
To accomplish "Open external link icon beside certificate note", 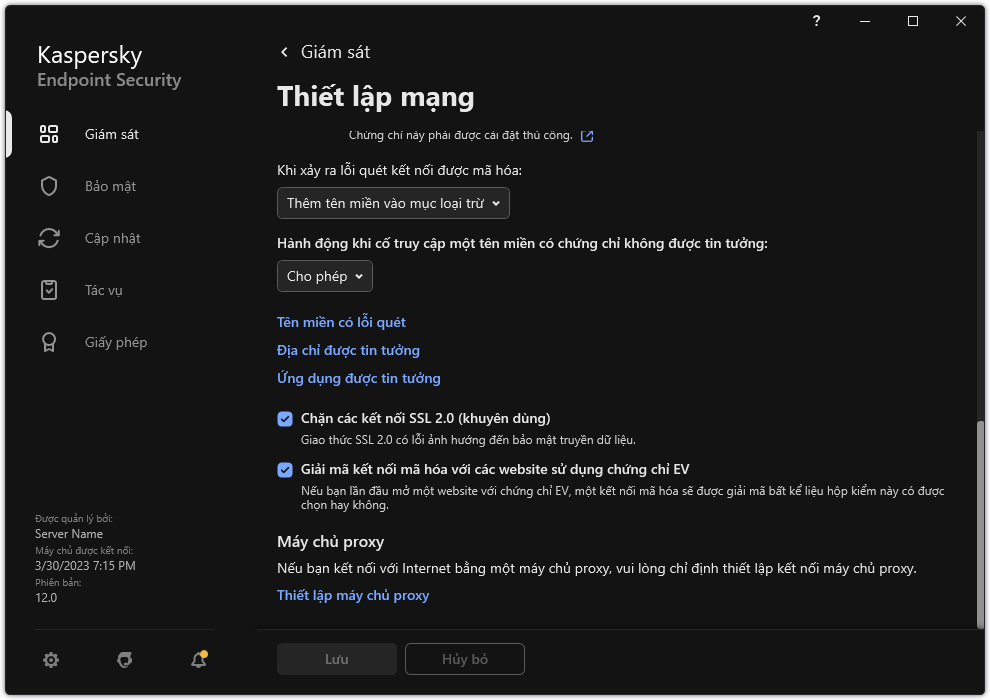I will [588, 136].
